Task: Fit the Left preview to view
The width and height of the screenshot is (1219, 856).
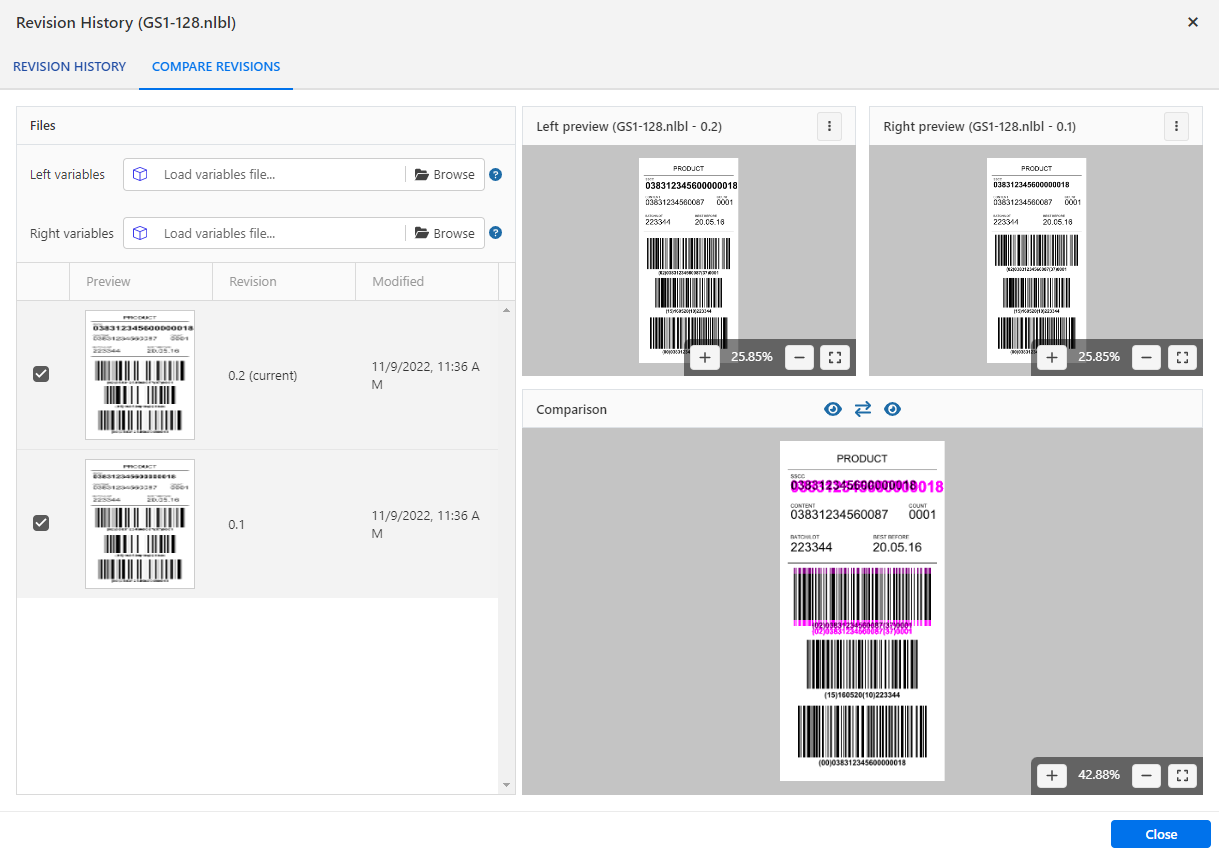Action: [x=835, y=357]
